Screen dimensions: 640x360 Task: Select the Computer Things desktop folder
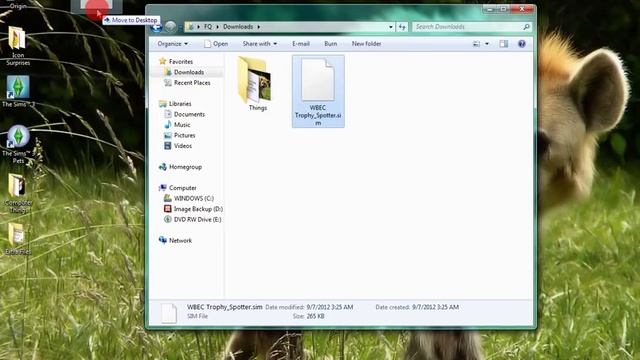click(18, 193)
